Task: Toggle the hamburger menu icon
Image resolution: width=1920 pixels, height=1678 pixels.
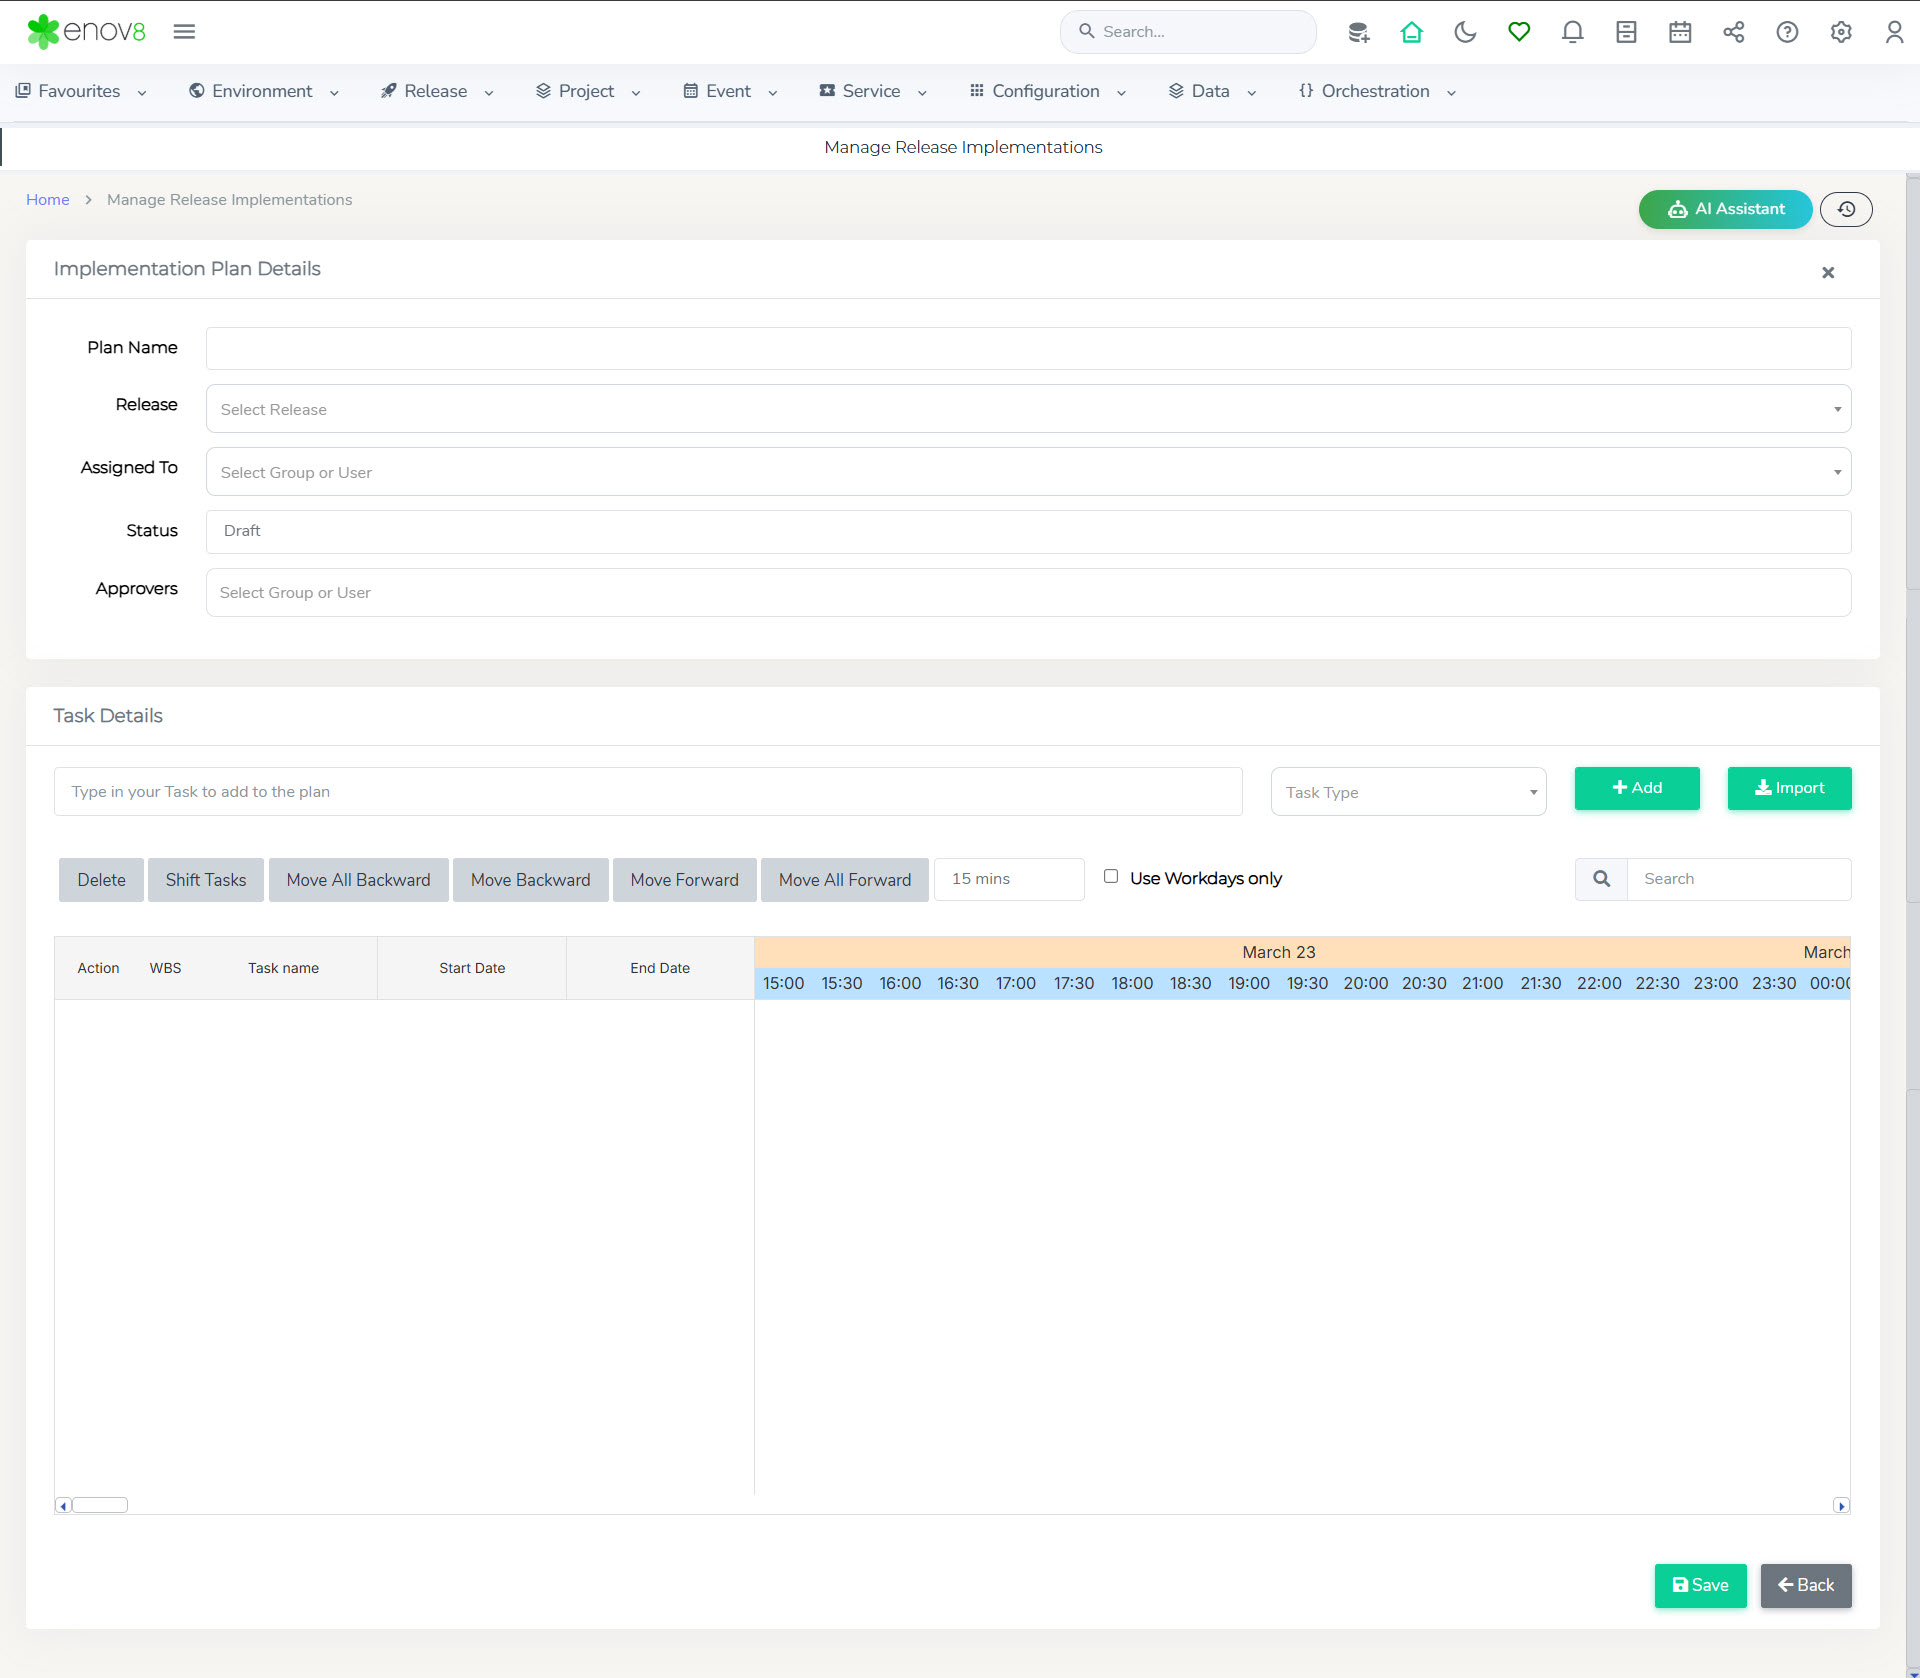Action: click(x=184, y=32)
